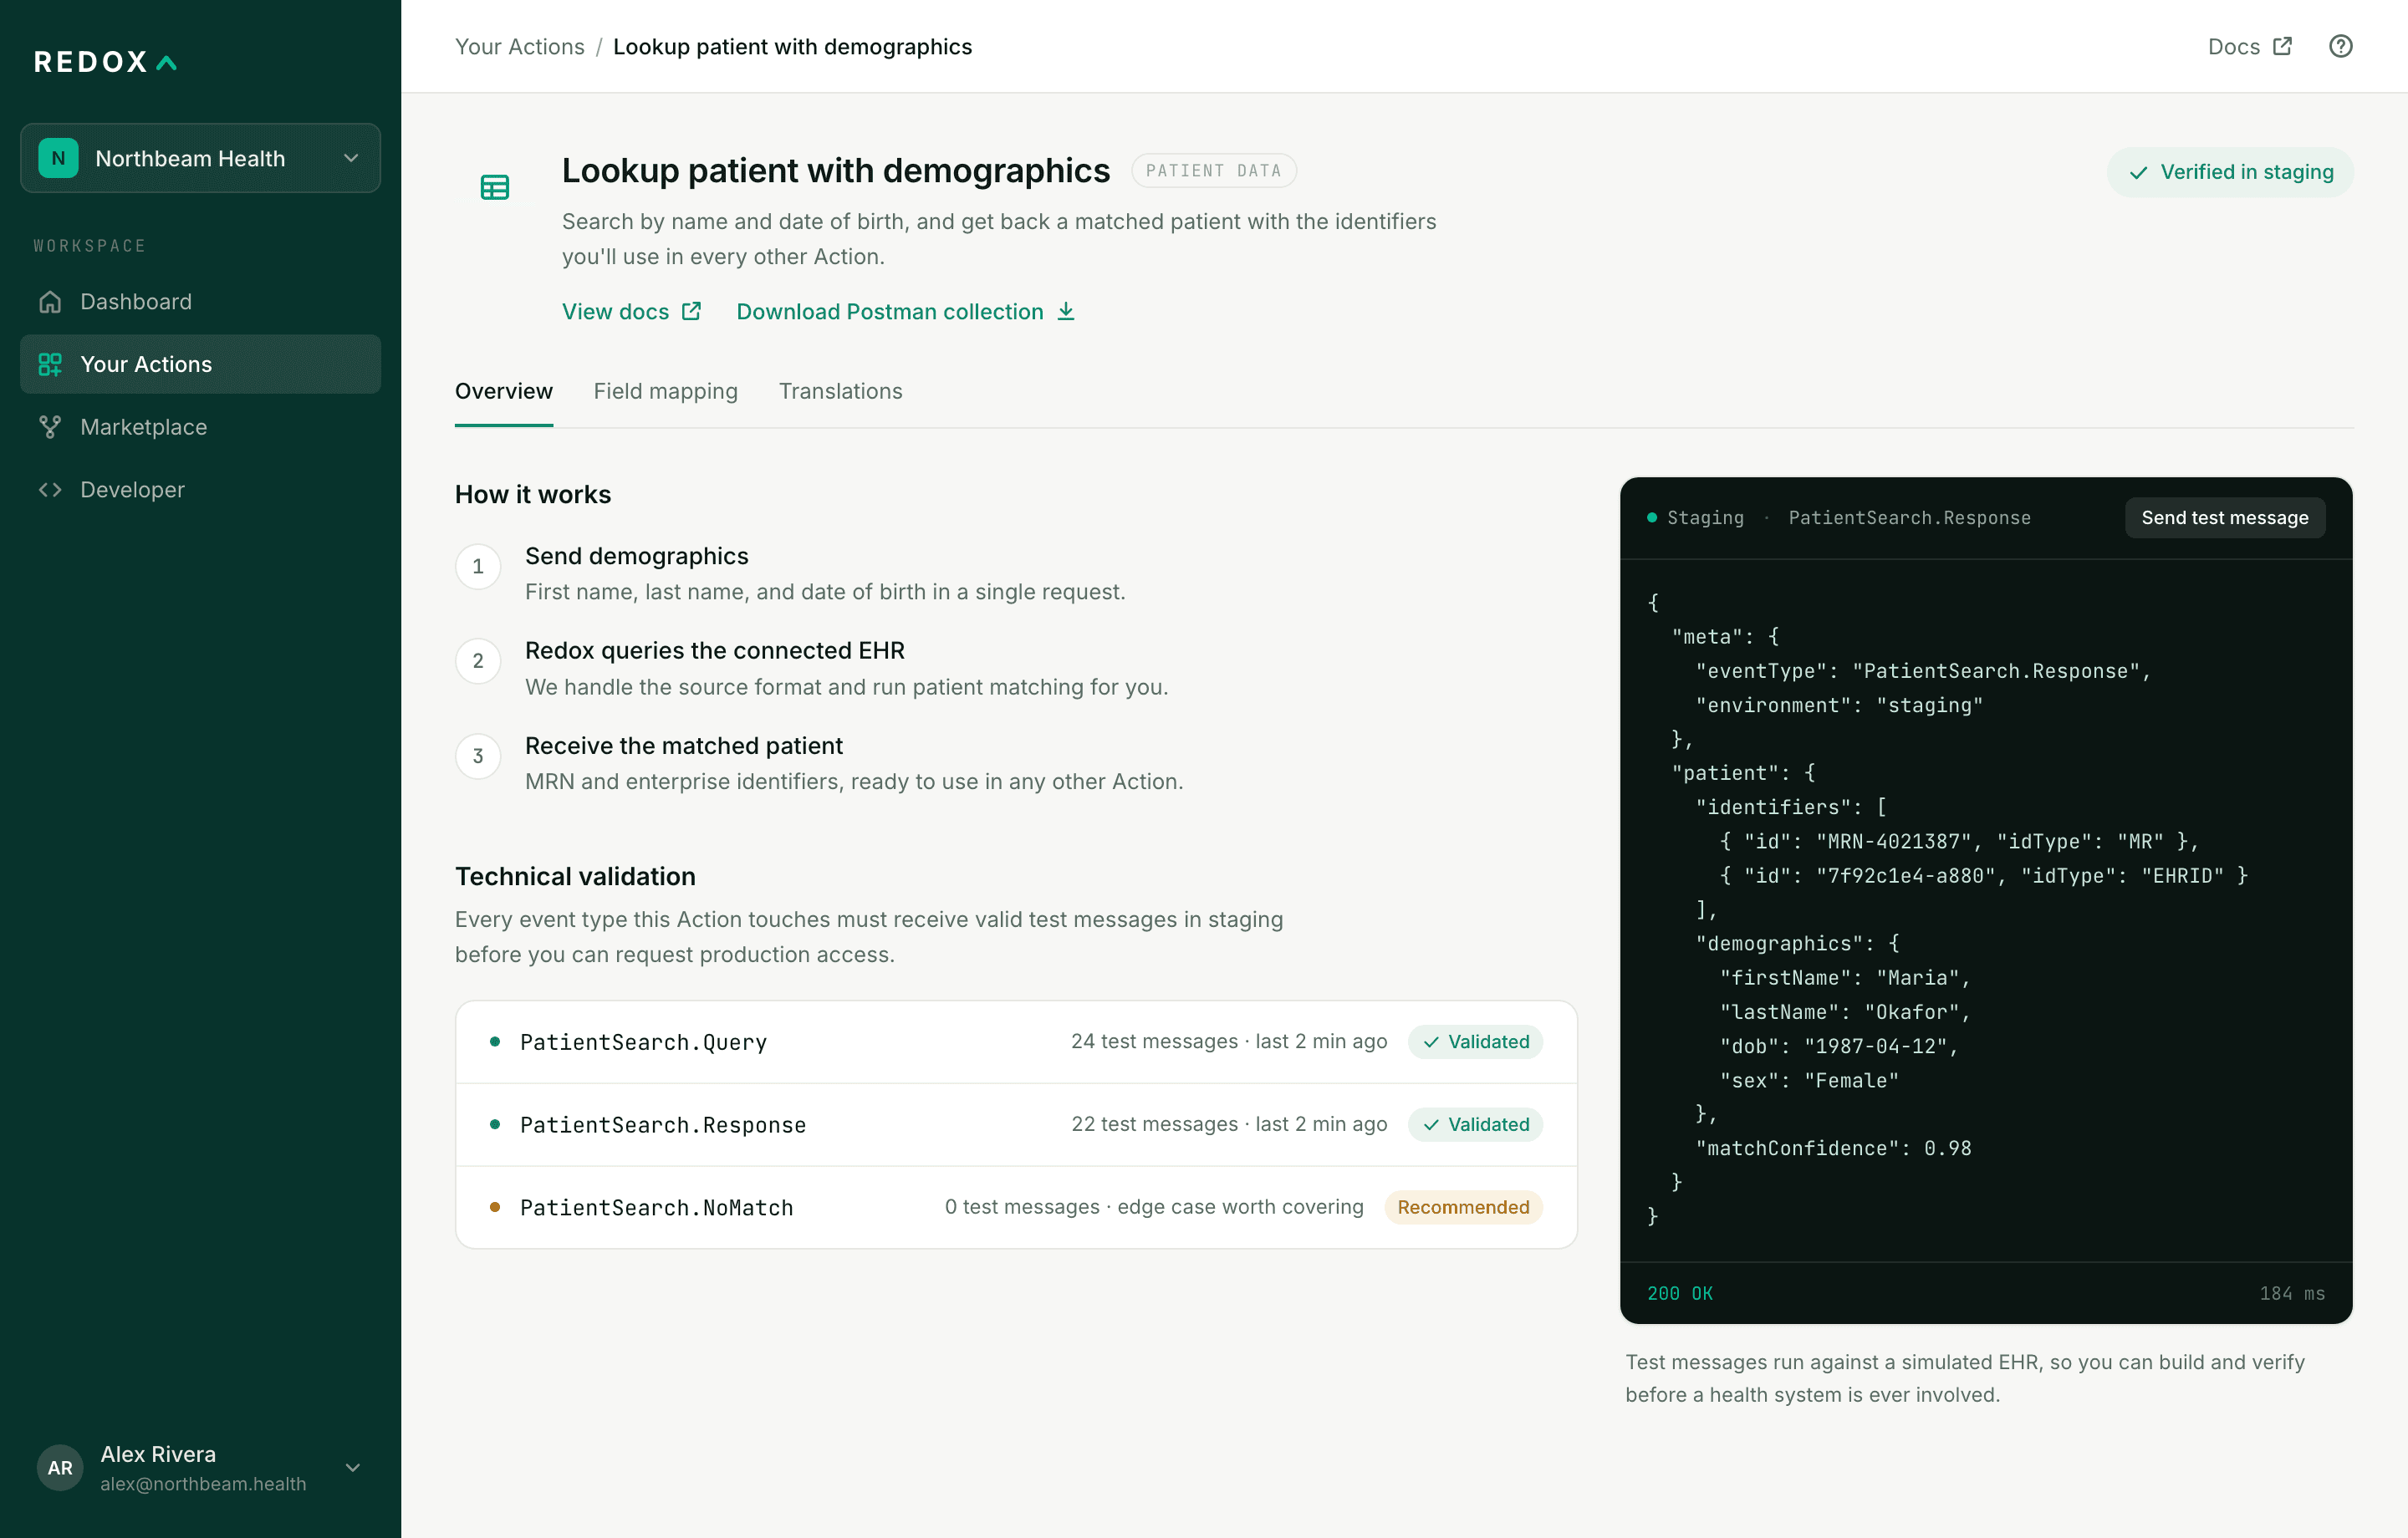The width and height of the screenshot is (2408, 1538).
Task: Click the alex@northbeam.health email text
Action: 203,1484
